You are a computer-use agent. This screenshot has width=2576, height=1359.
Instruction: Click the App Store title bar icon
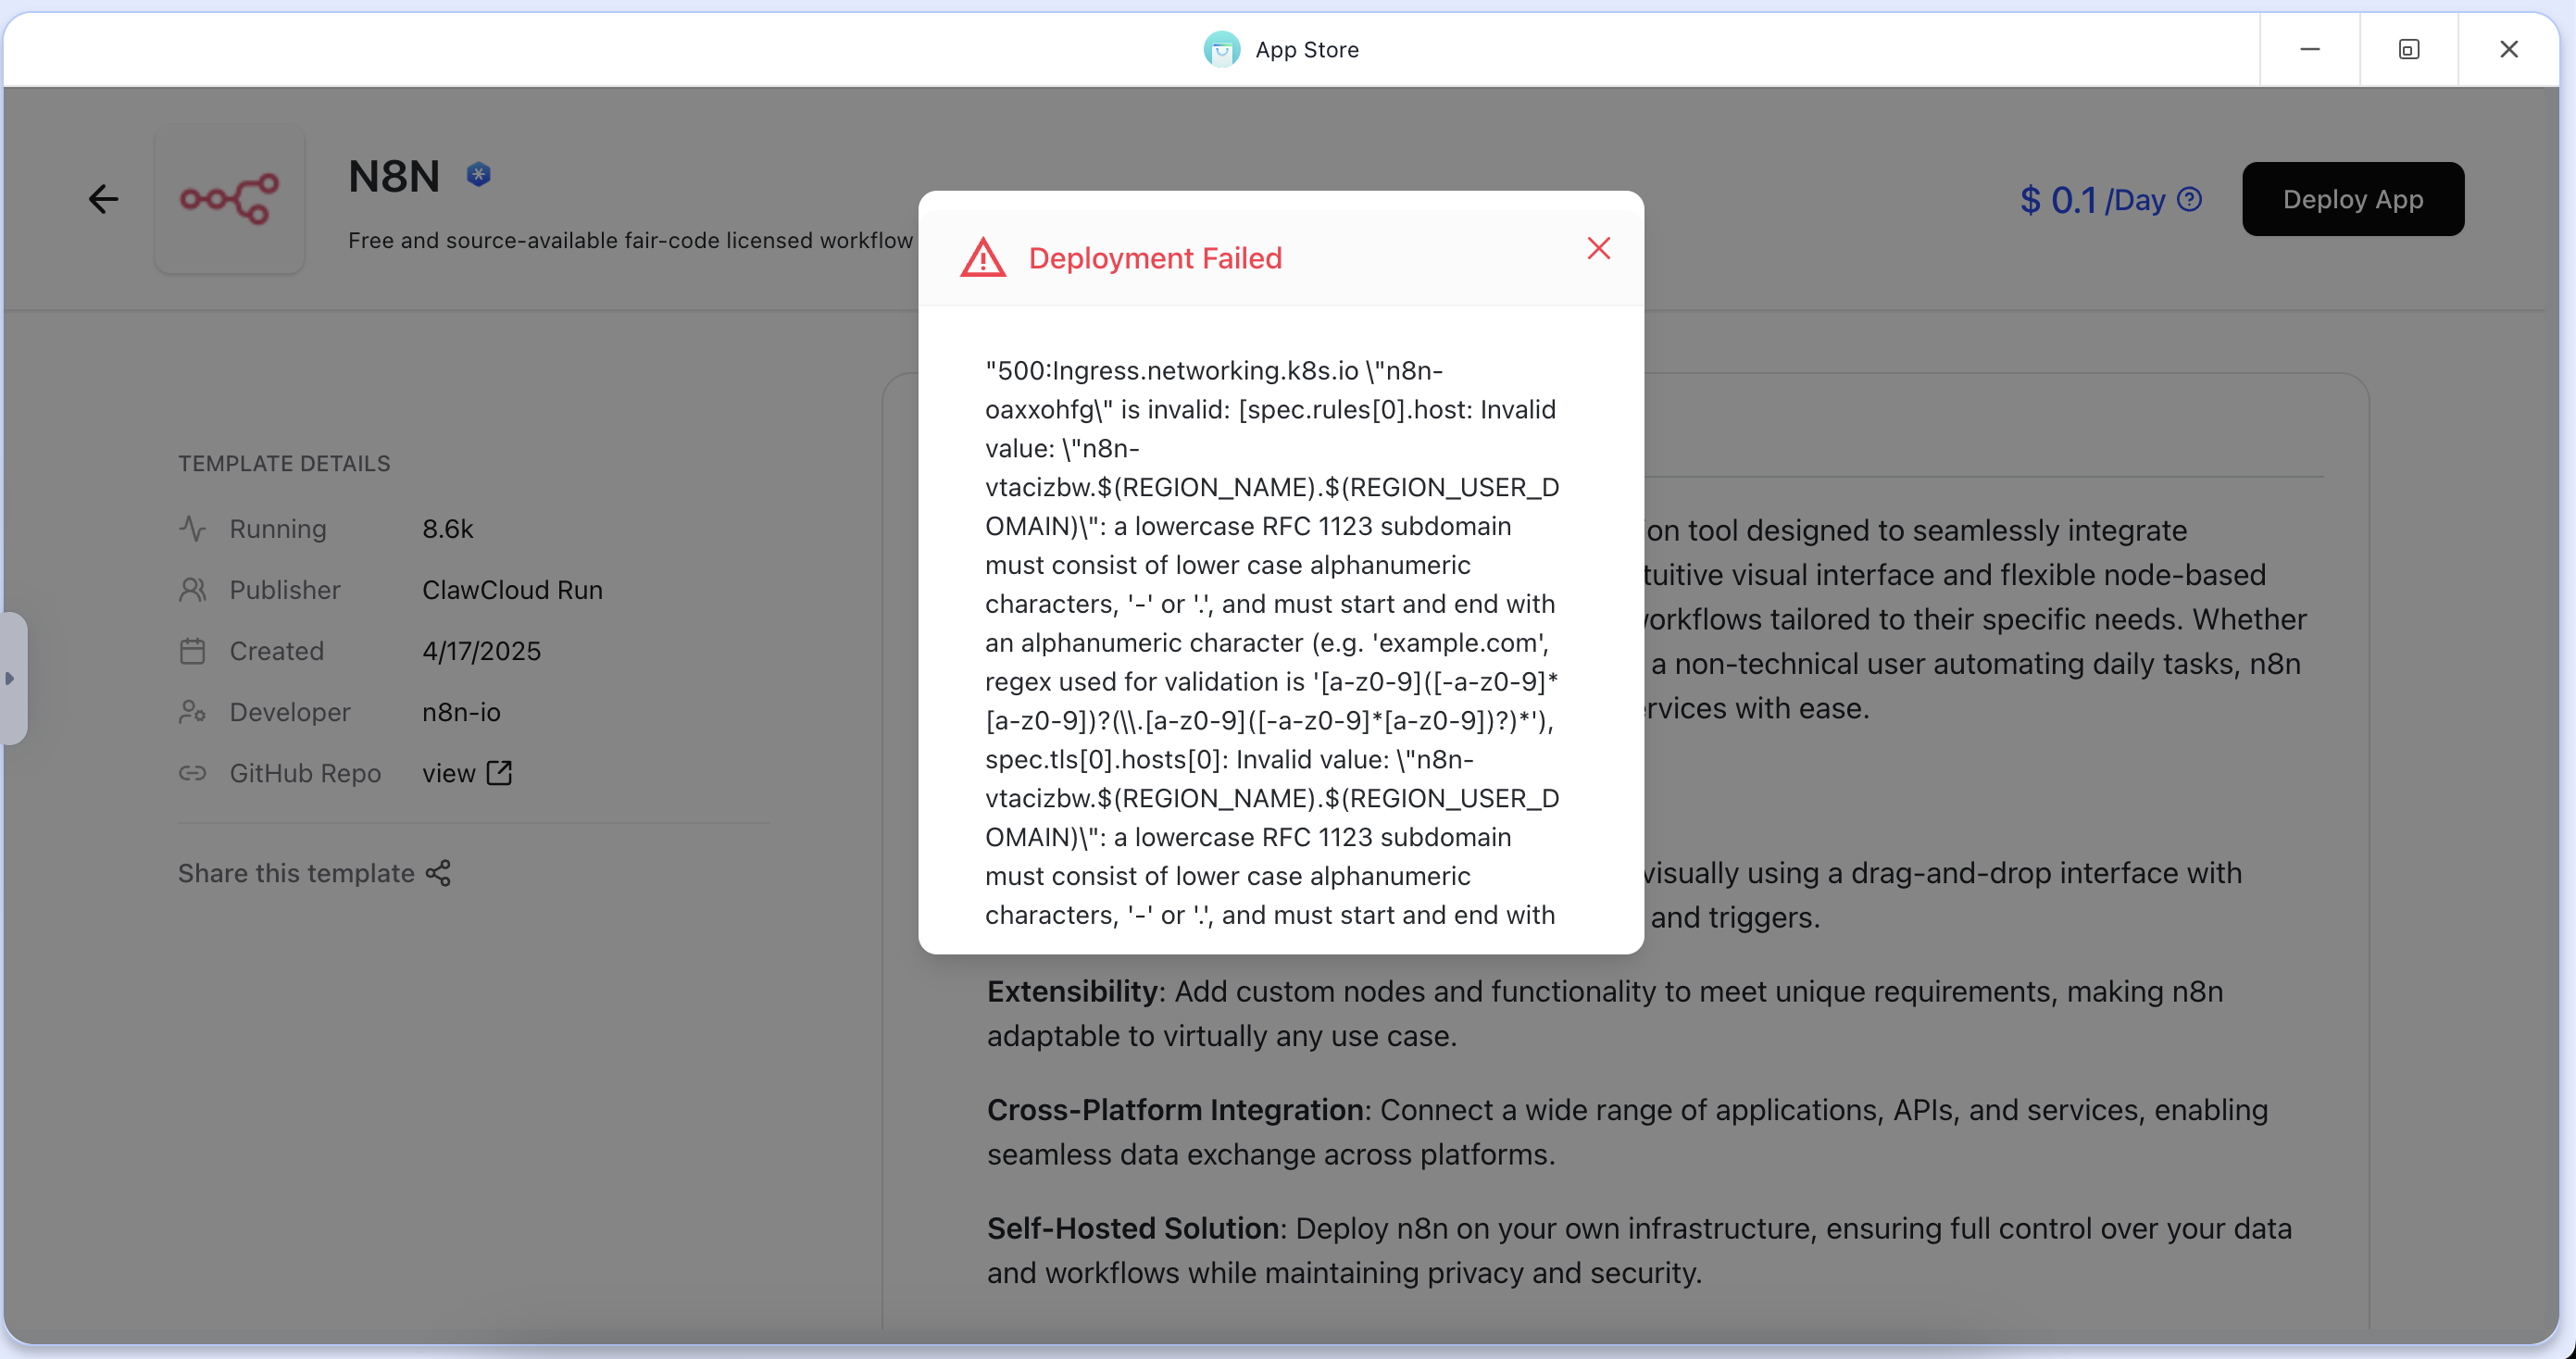[x=1221, y=49]
